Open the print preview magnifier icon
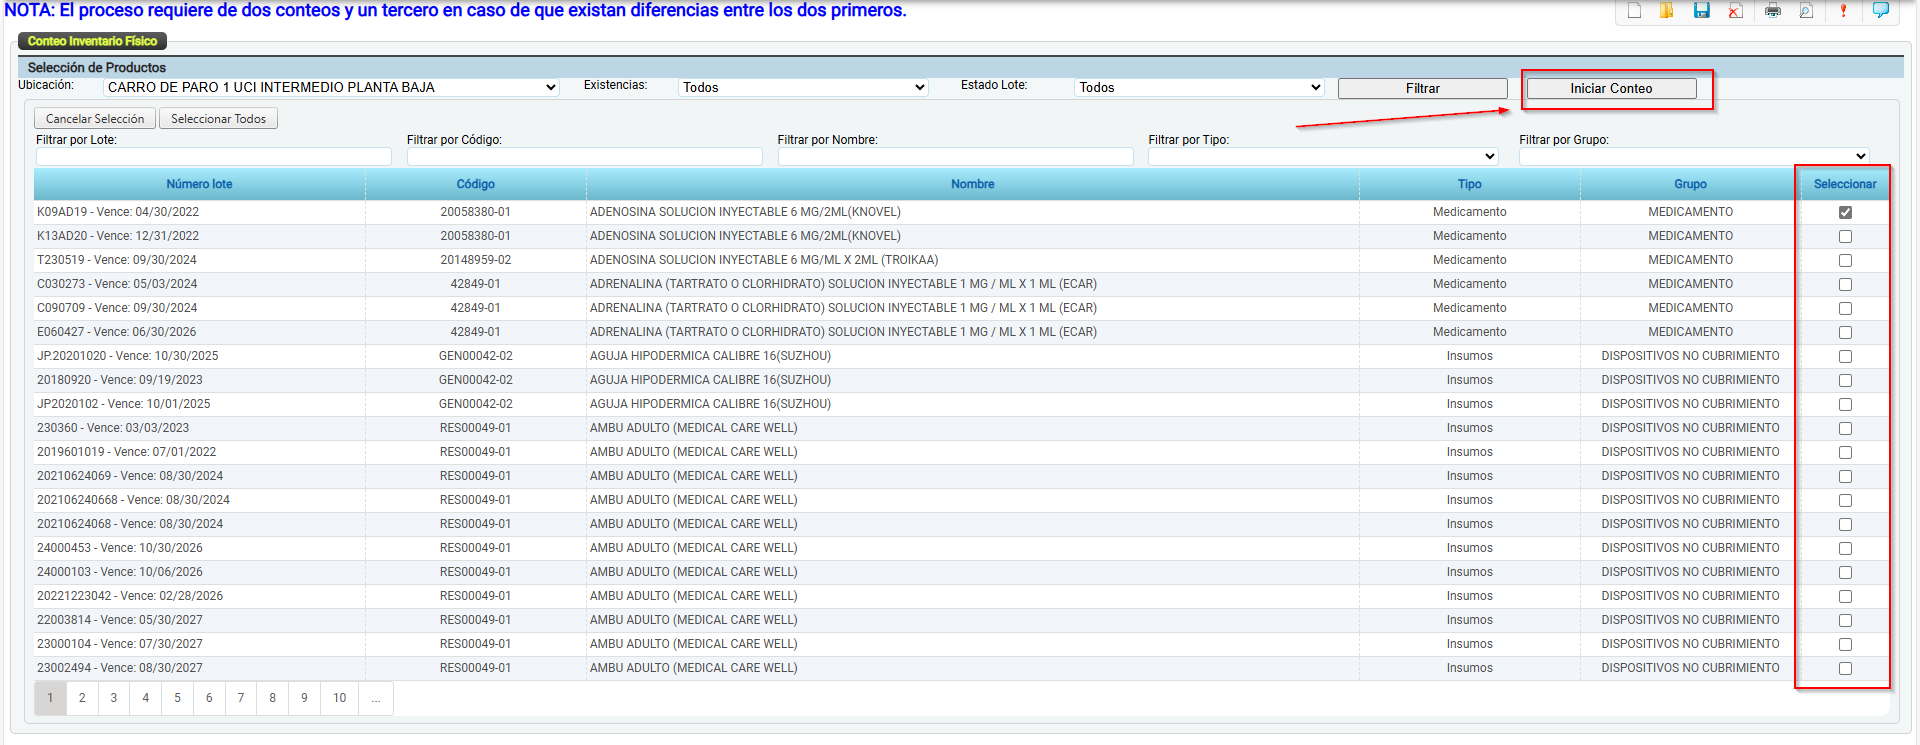The width and height of the screenshot is (1920, 745). click(1806, 11)
